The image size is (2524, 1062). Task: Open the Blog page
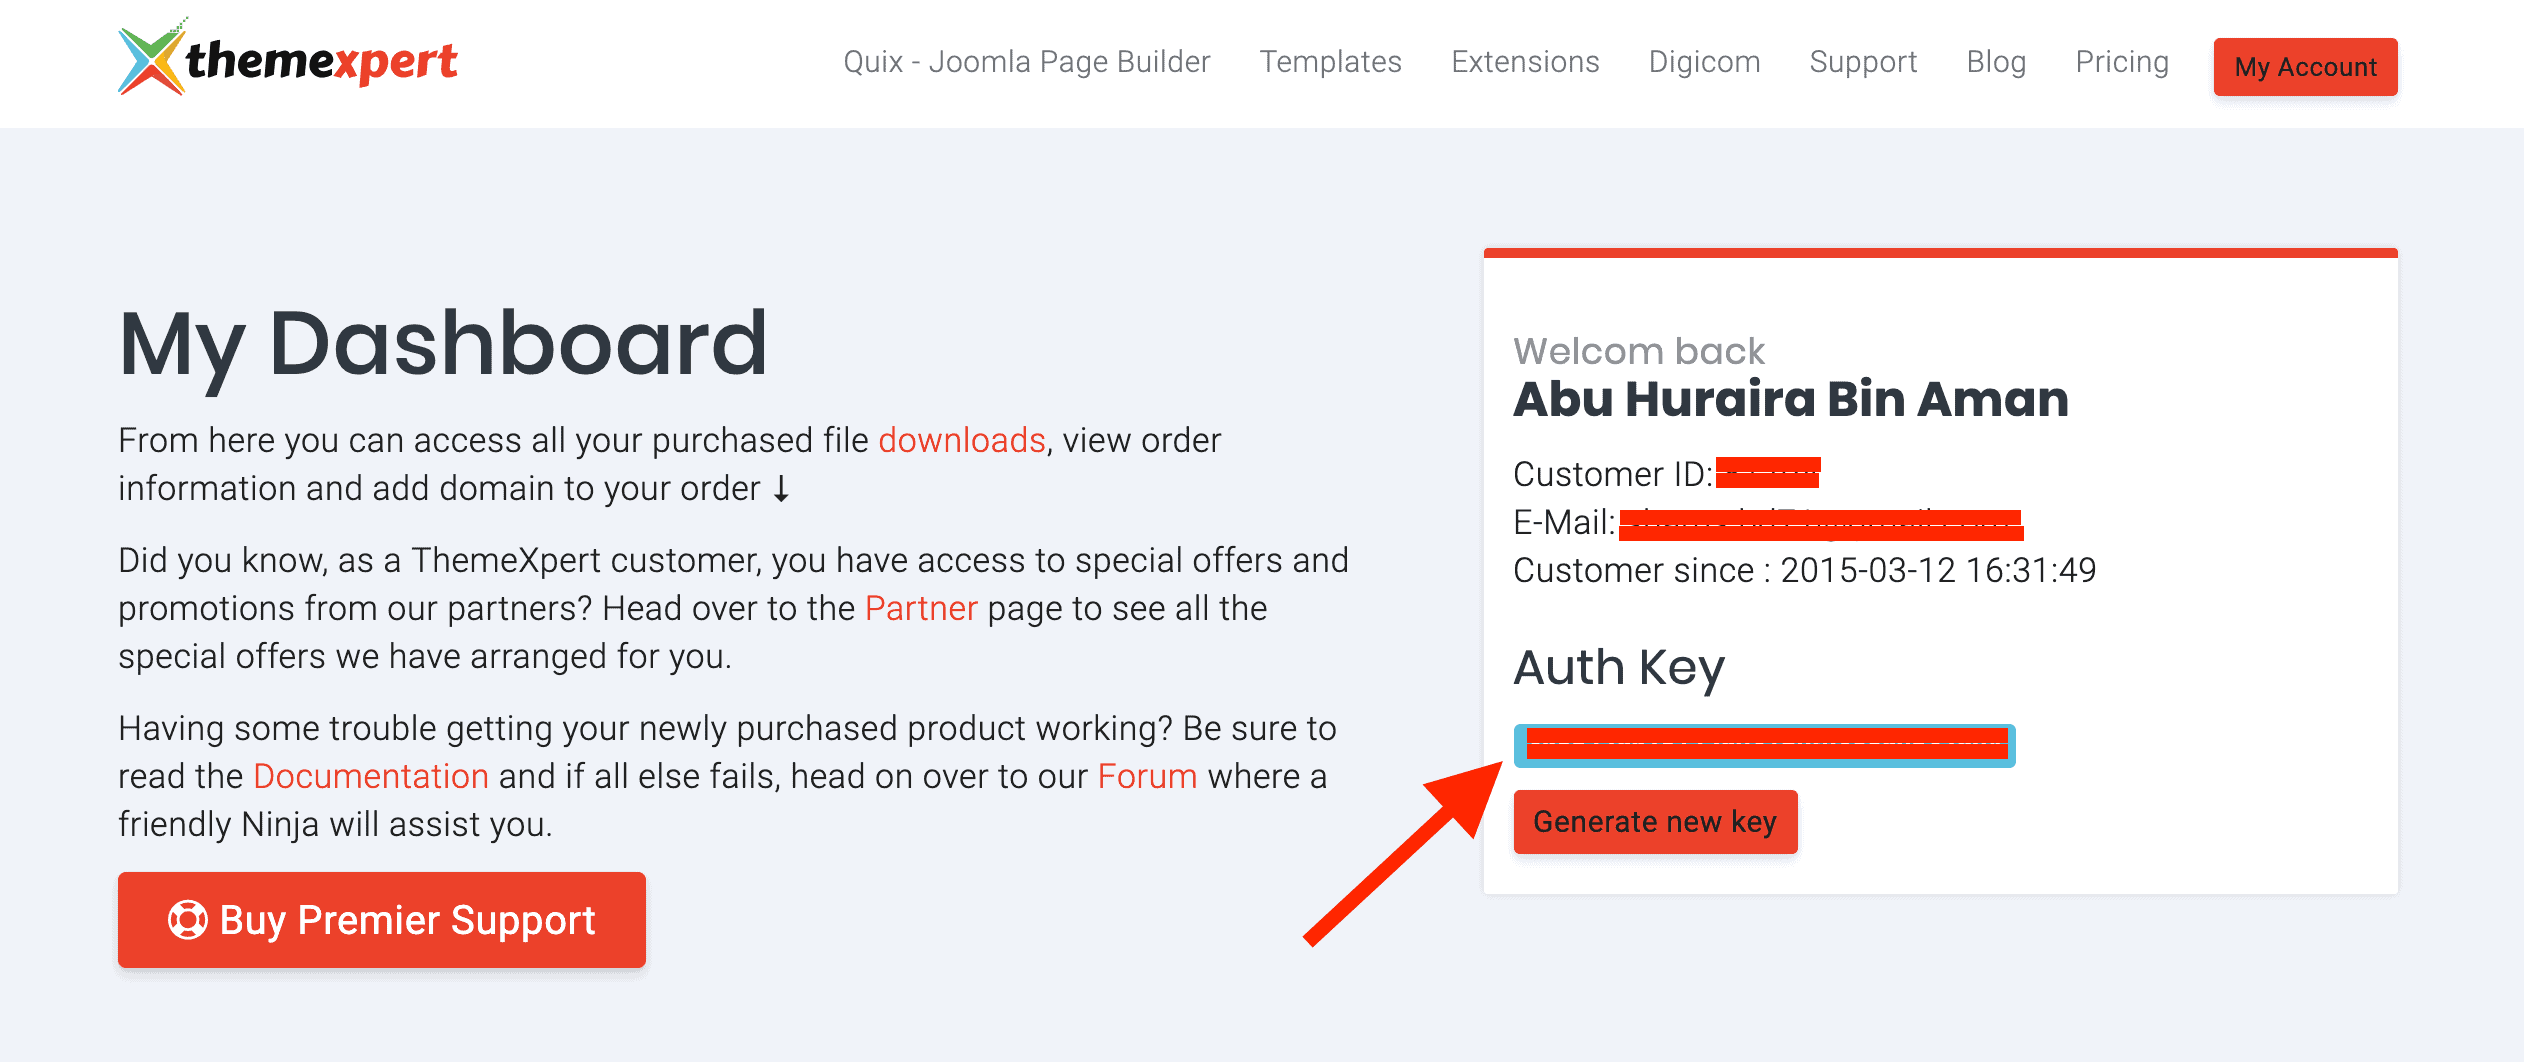tap(1996, 62)
